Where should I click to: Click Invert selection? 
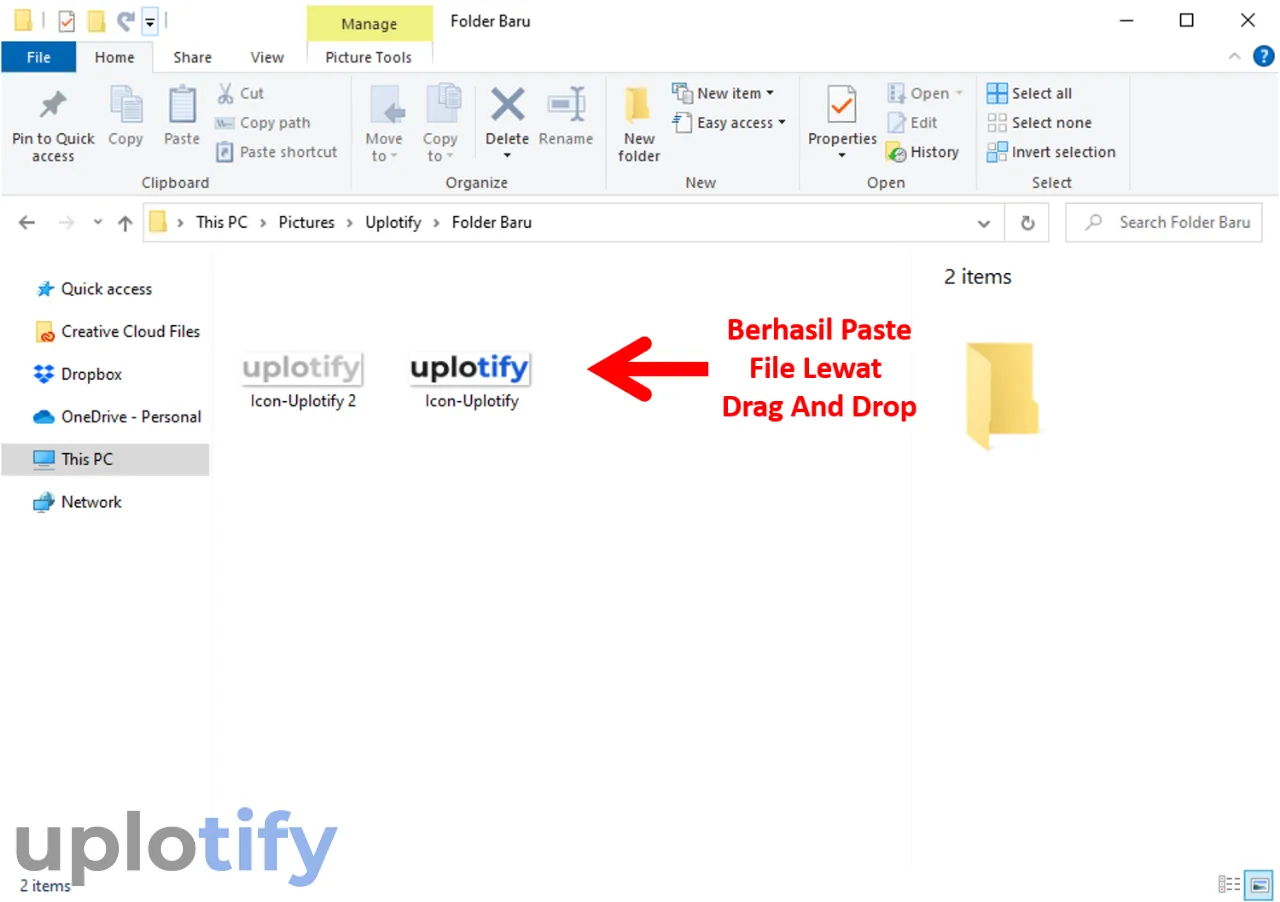pyautogui.click(x=1052, y=152)
